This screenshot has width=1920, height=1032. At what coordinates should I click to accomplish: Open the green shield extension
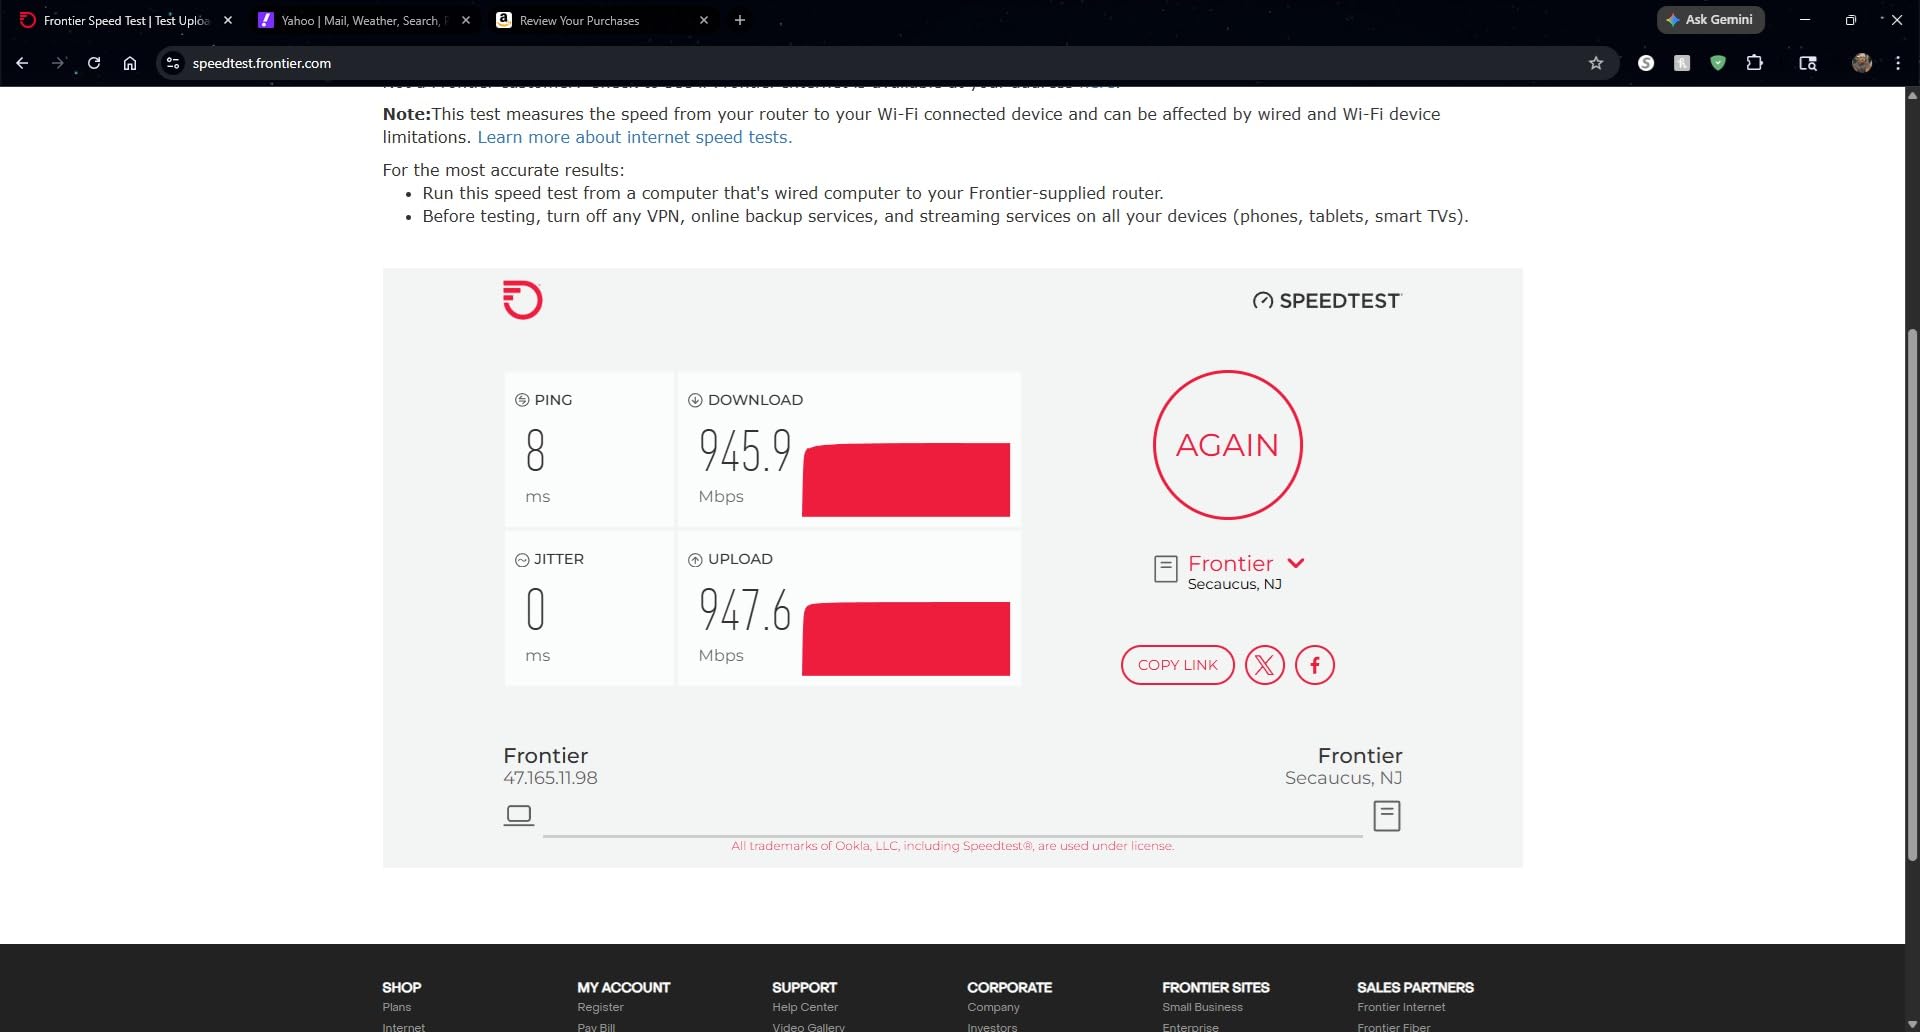point(1718,63)
